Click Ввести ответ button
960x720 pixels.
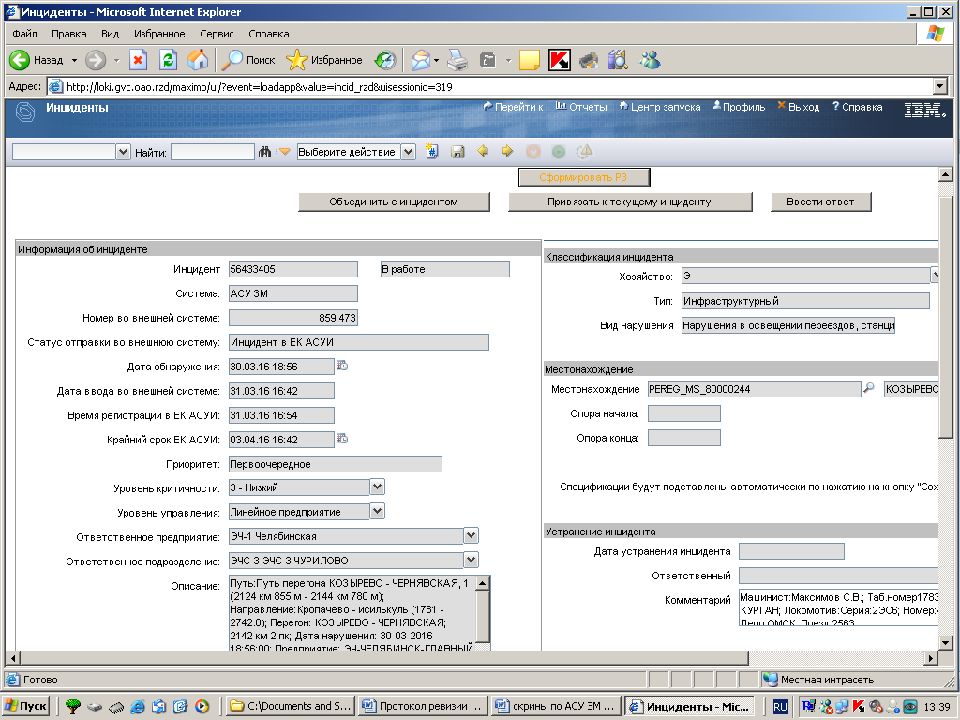point(820,202)
